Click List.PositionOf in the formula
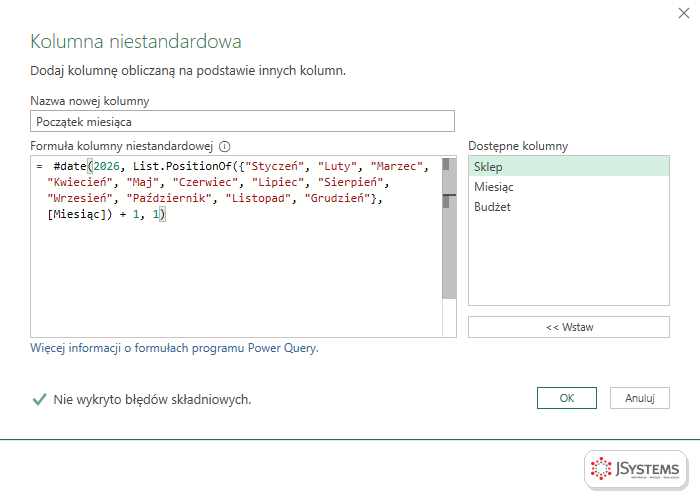The image size is (700, 497). click(x=182, y=166)
